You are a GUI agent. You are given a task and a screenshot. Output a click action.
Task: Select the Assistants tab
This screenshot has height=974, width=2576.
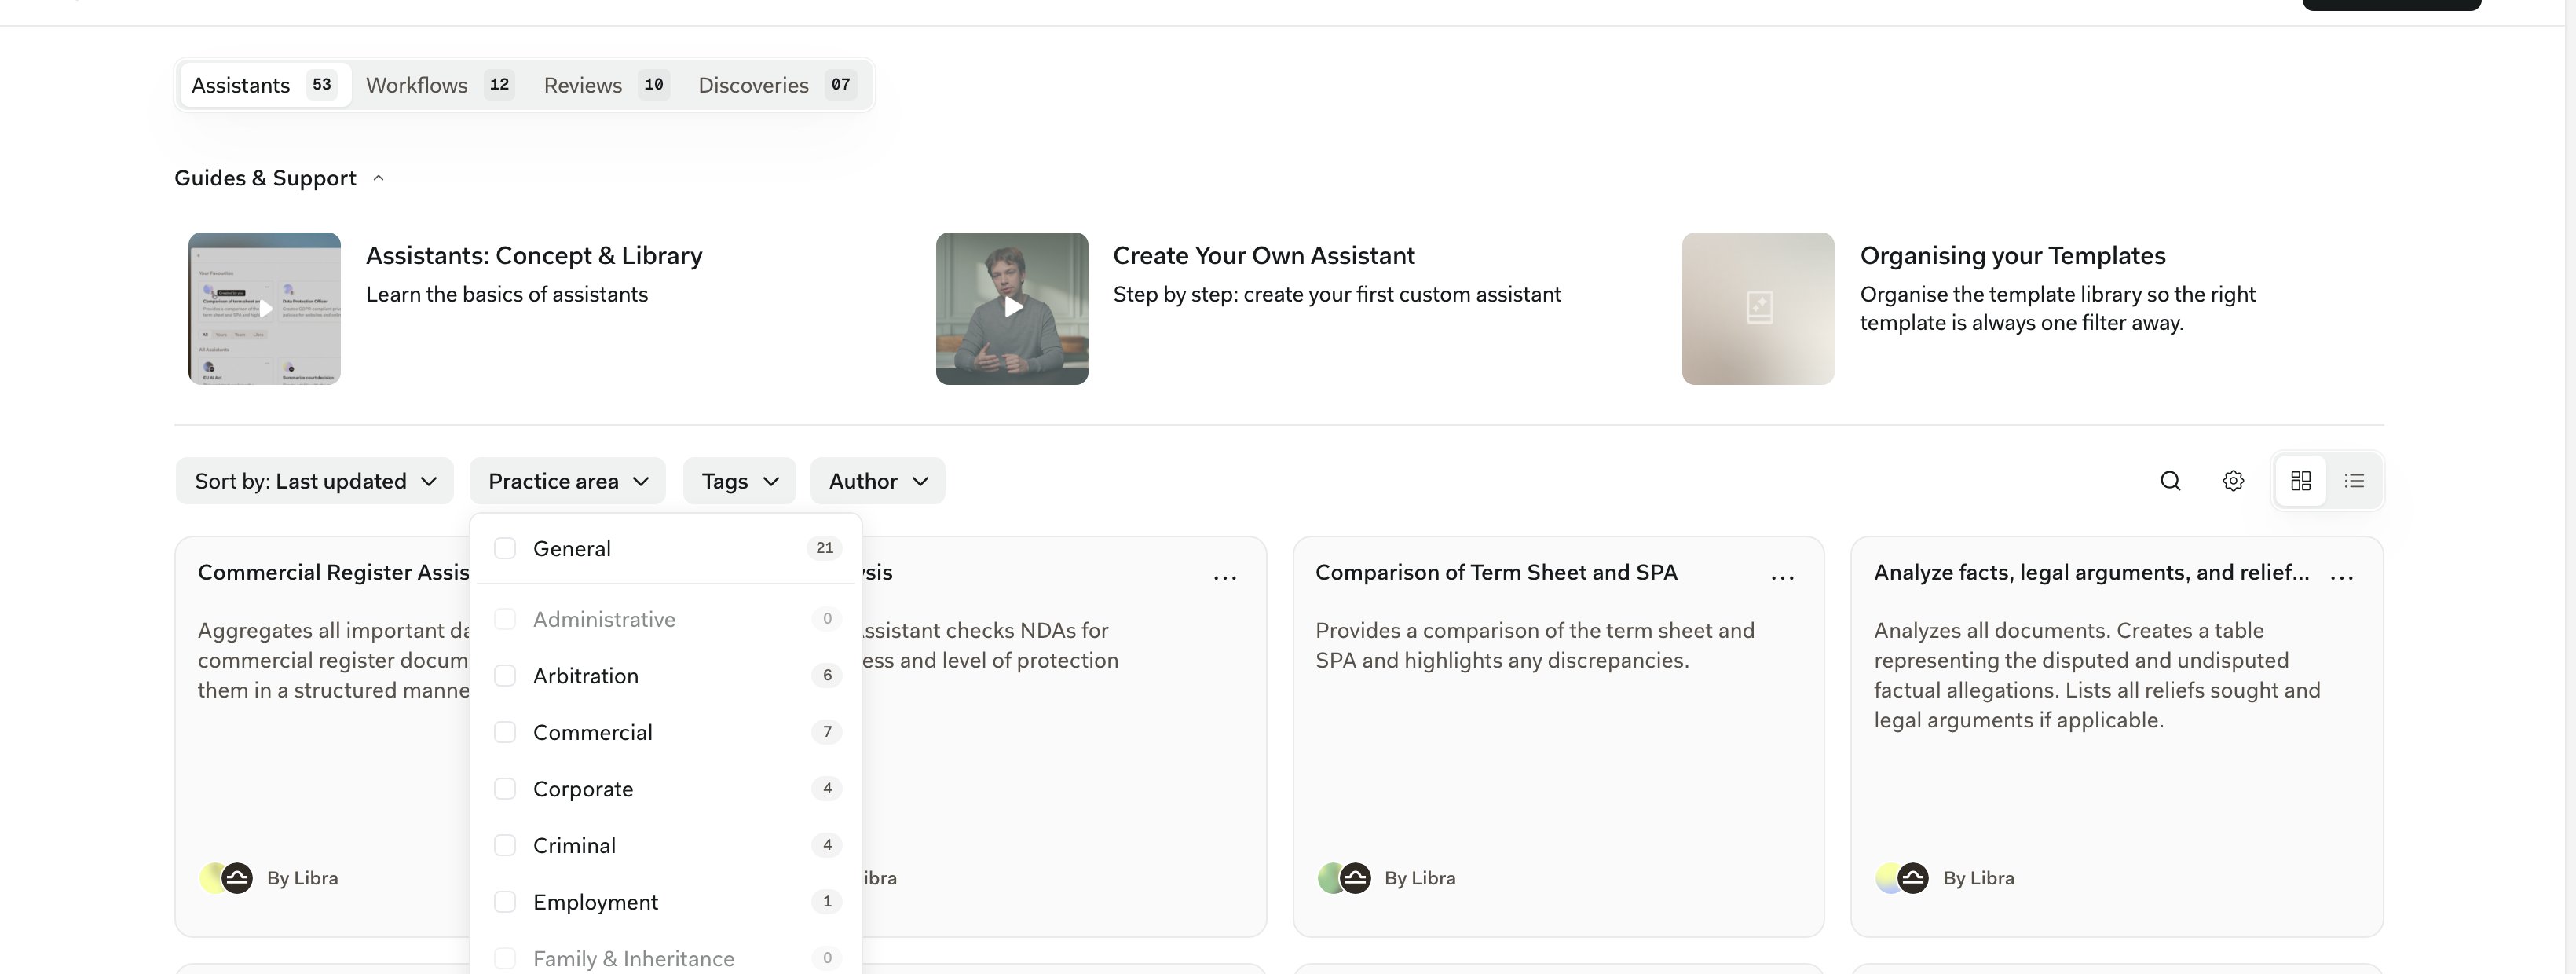coord(265,85)
